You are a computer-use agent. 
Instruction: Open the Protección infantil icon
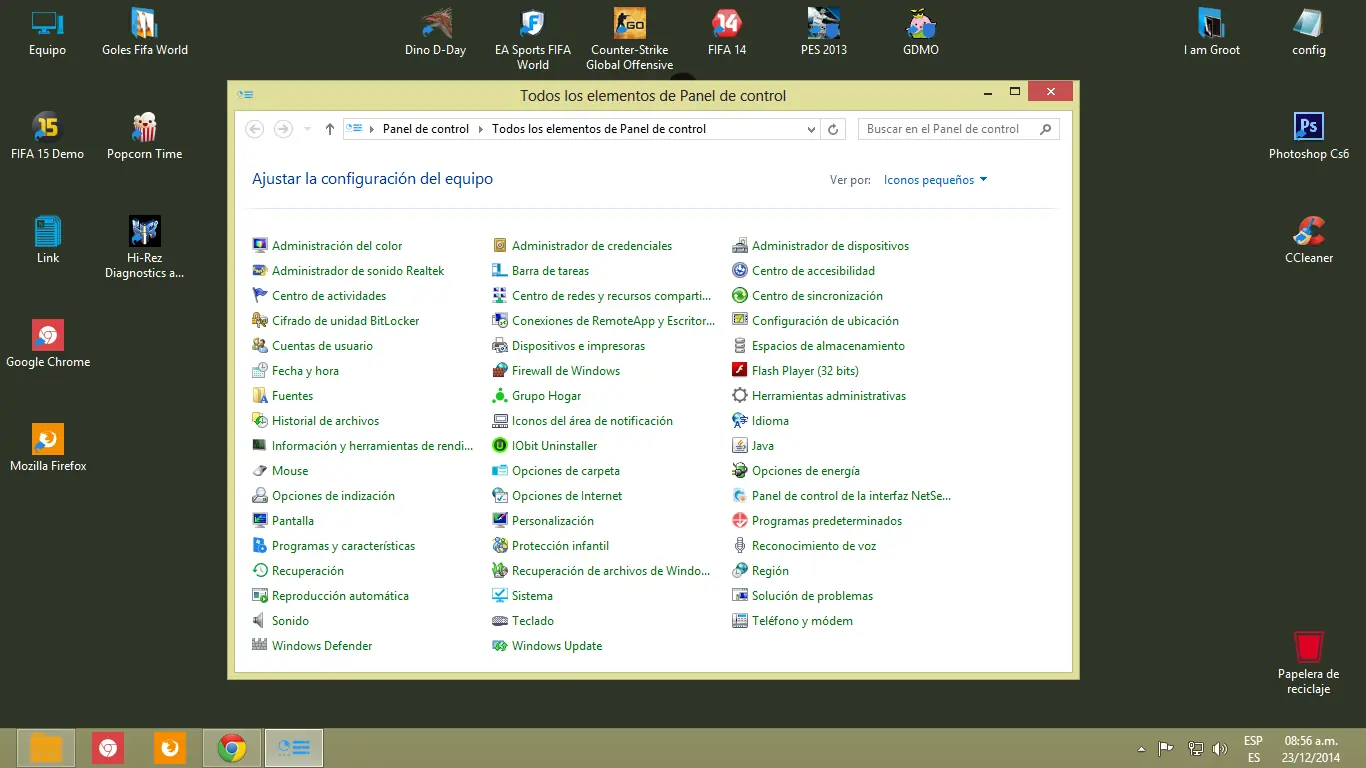click(500, 546)
